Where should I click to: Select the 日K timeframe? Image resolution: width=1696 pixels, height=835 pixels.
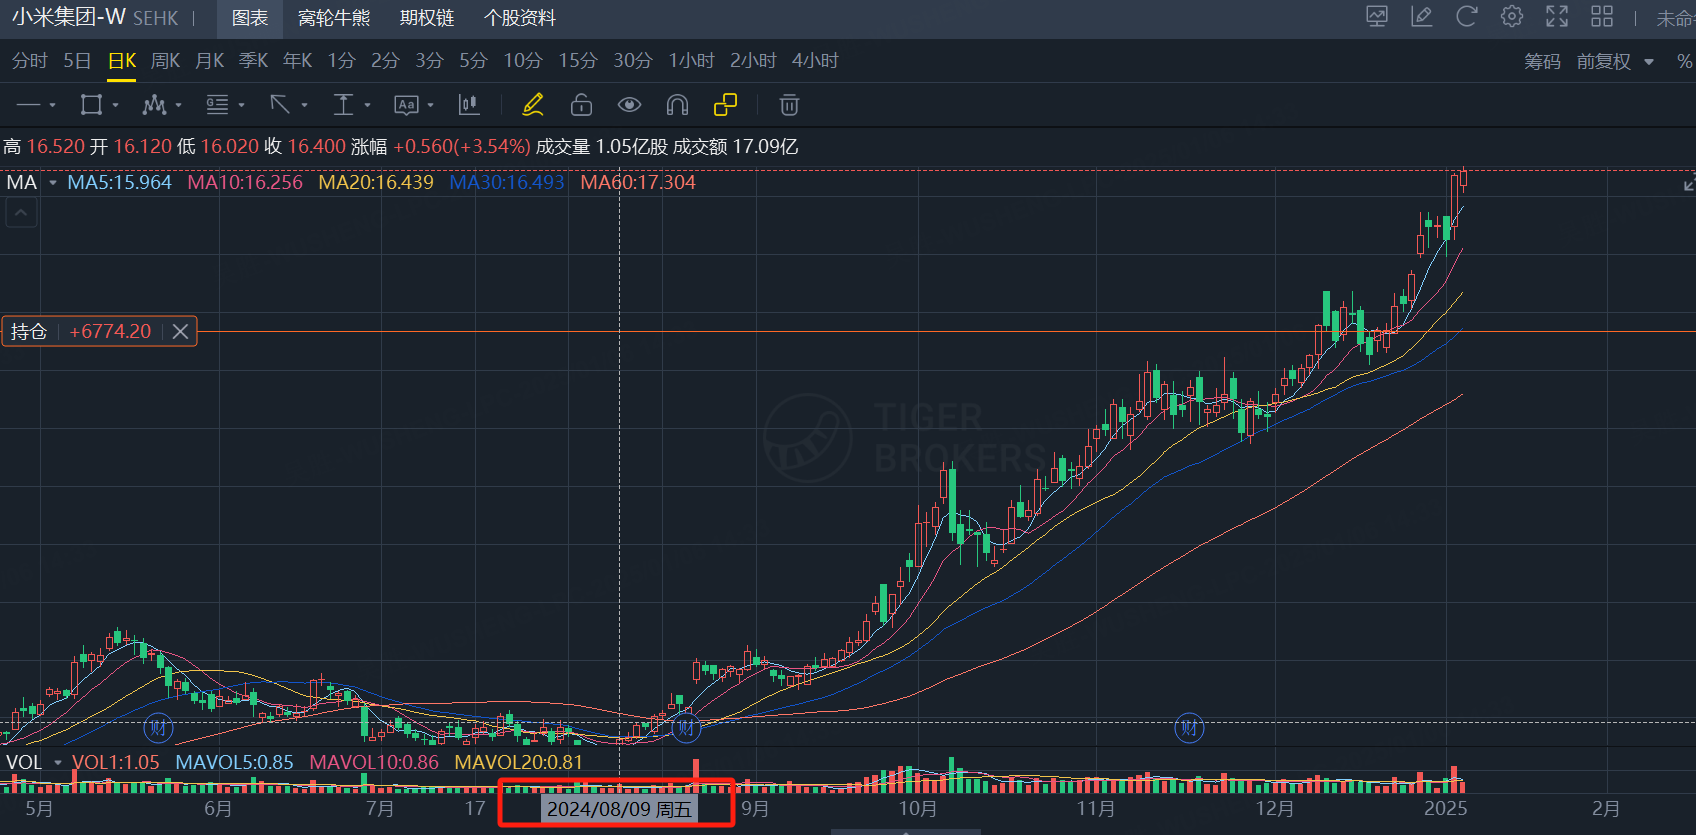(x=122, y=61)
